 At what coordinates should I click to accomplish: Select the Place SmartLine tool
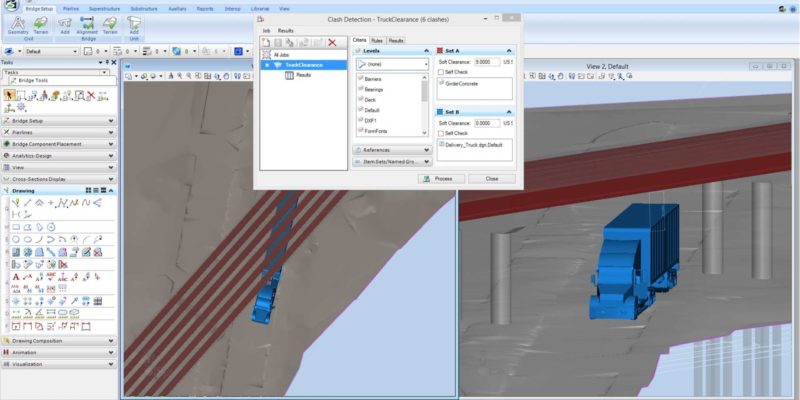(16, 203)
